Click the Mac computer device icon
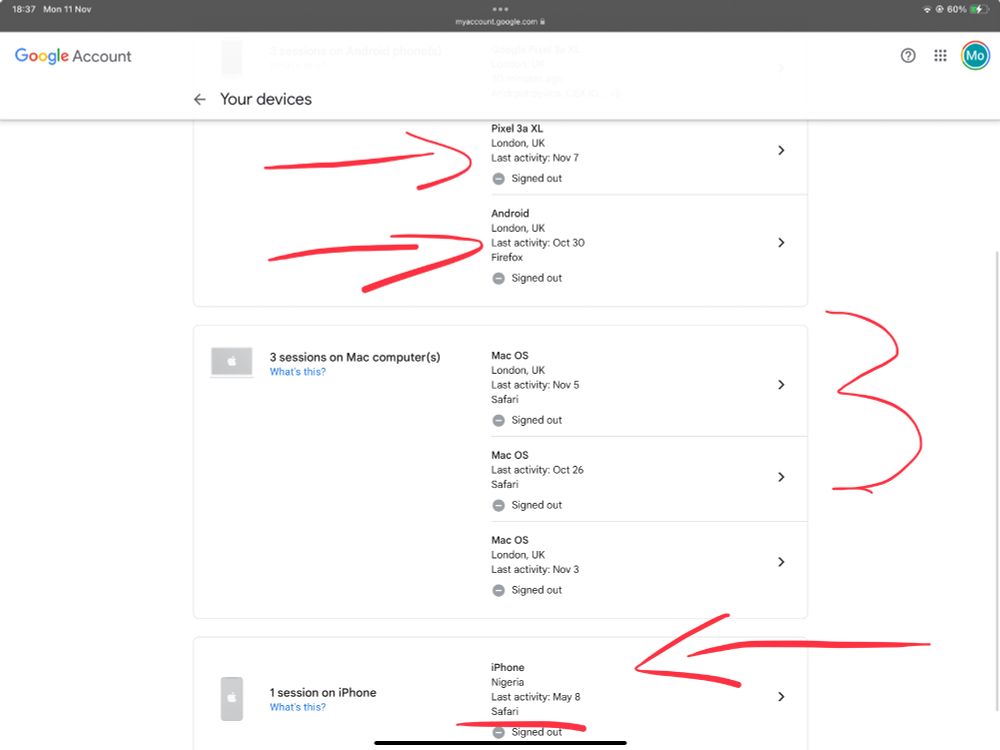Viewport: 1000px width, 750px height. (x=232, y=362)
